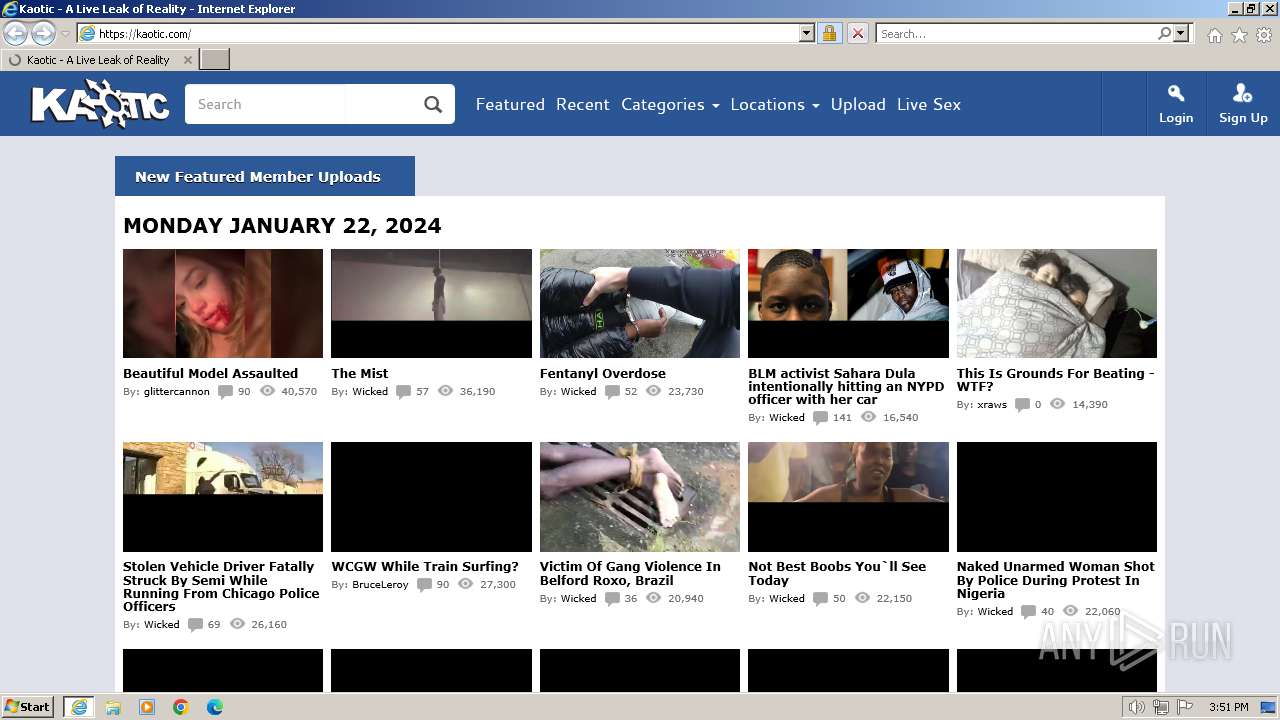This screenshot has width=1280, height=720.
Task: Click the red Stop loading button
Action: pyautogui.click(x=857, y=34)
